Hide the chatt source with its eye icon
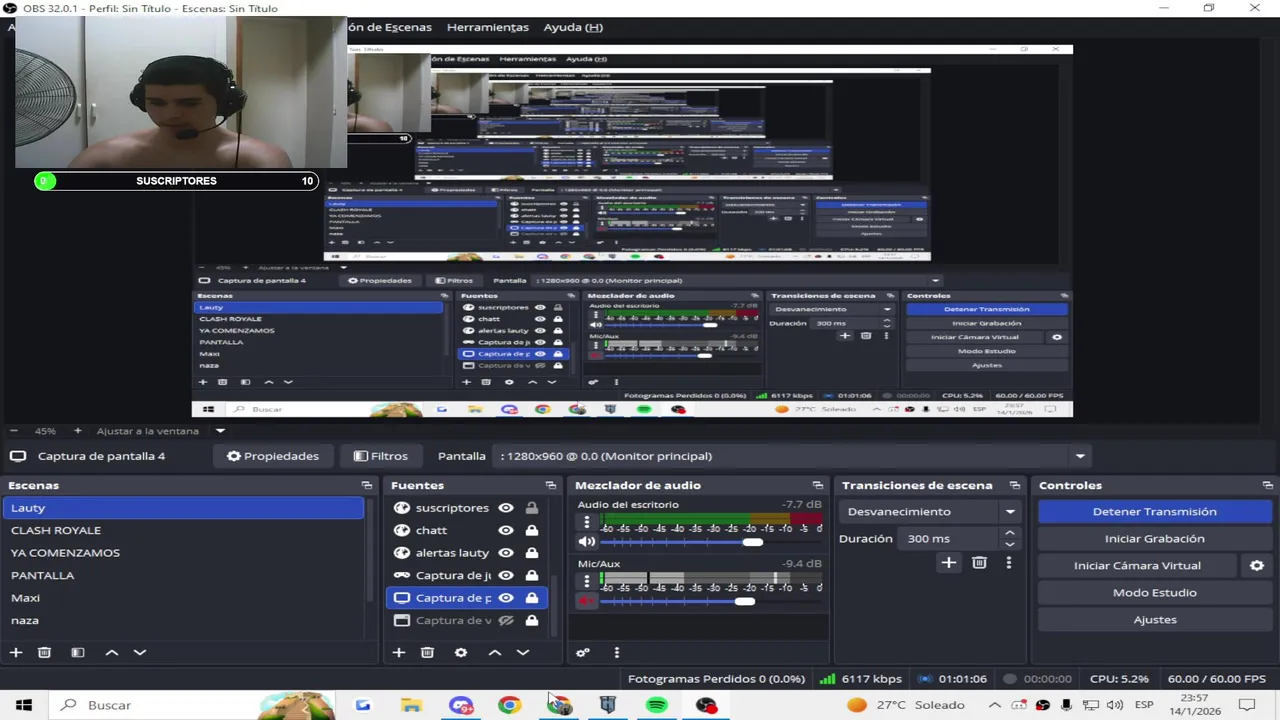This screenshot has width=1280, height=720. (506, 530)
